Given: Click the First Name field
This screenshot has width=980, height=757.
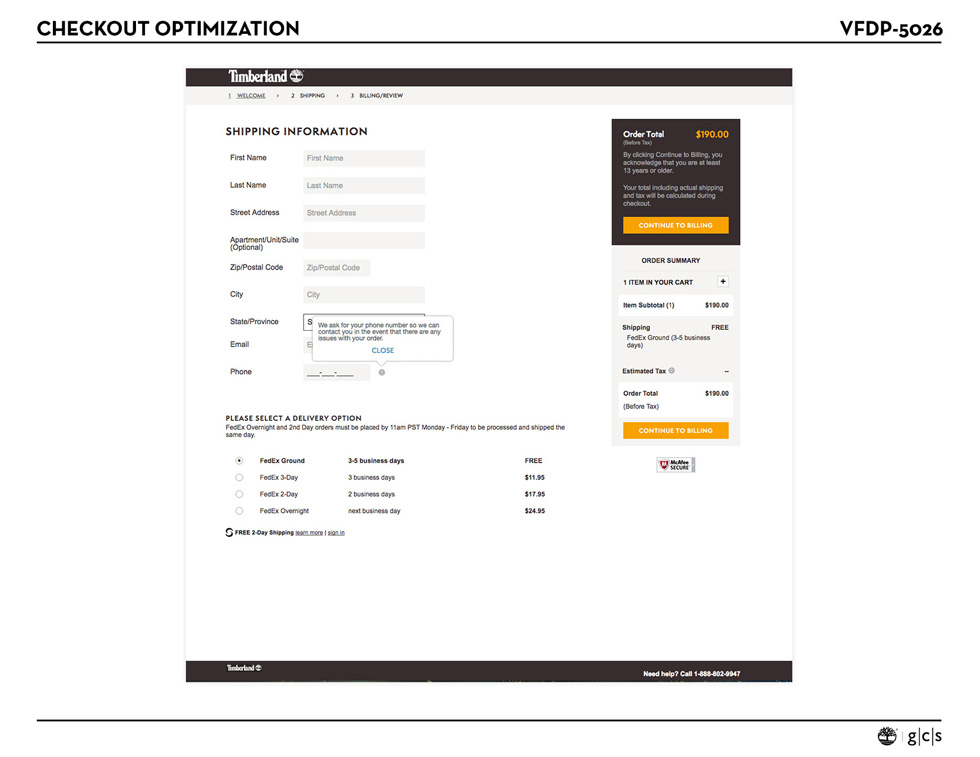Looking at the screenshot, I should click(364, 158).
